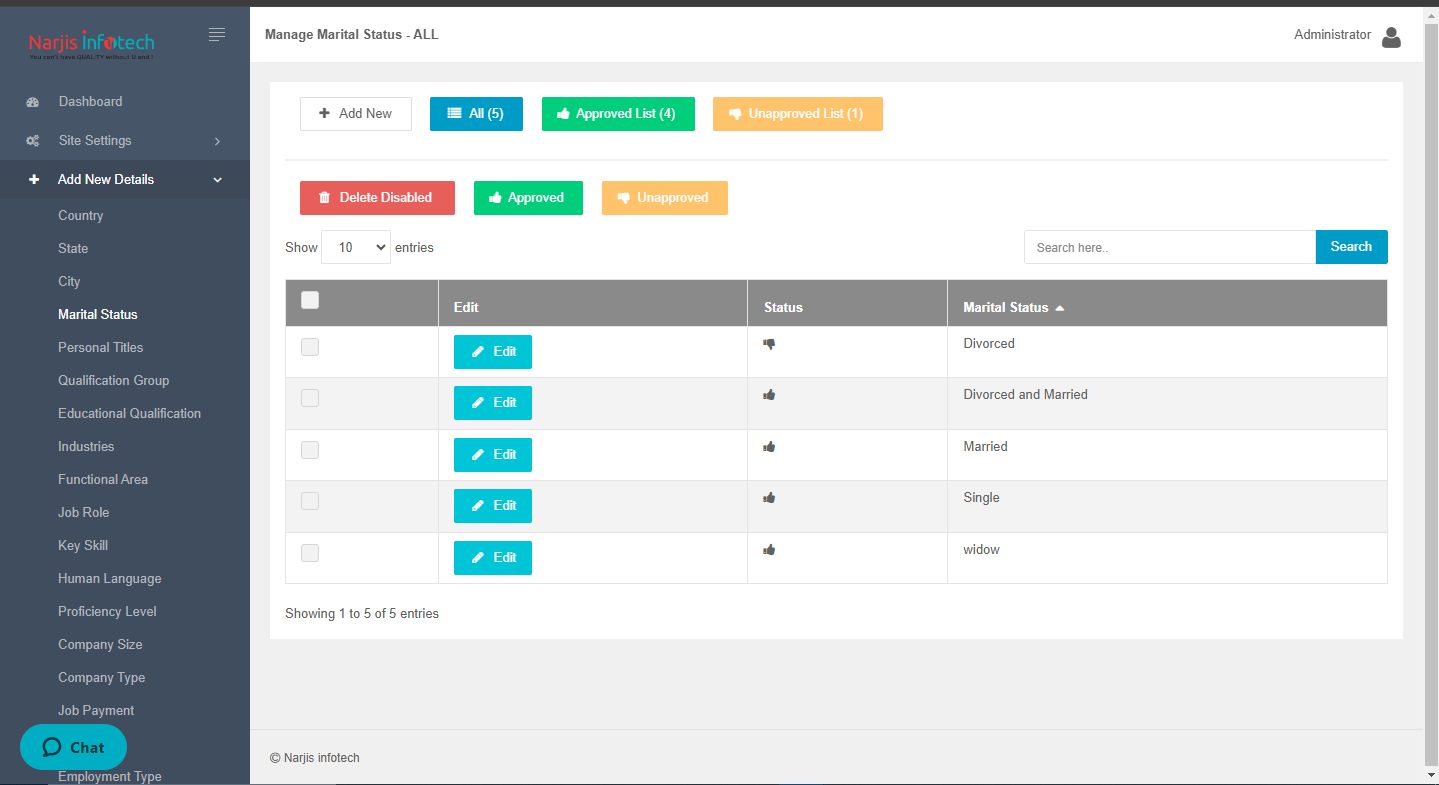
Task: Open Educational Qualification in sidebar
Action: point(129,414)
